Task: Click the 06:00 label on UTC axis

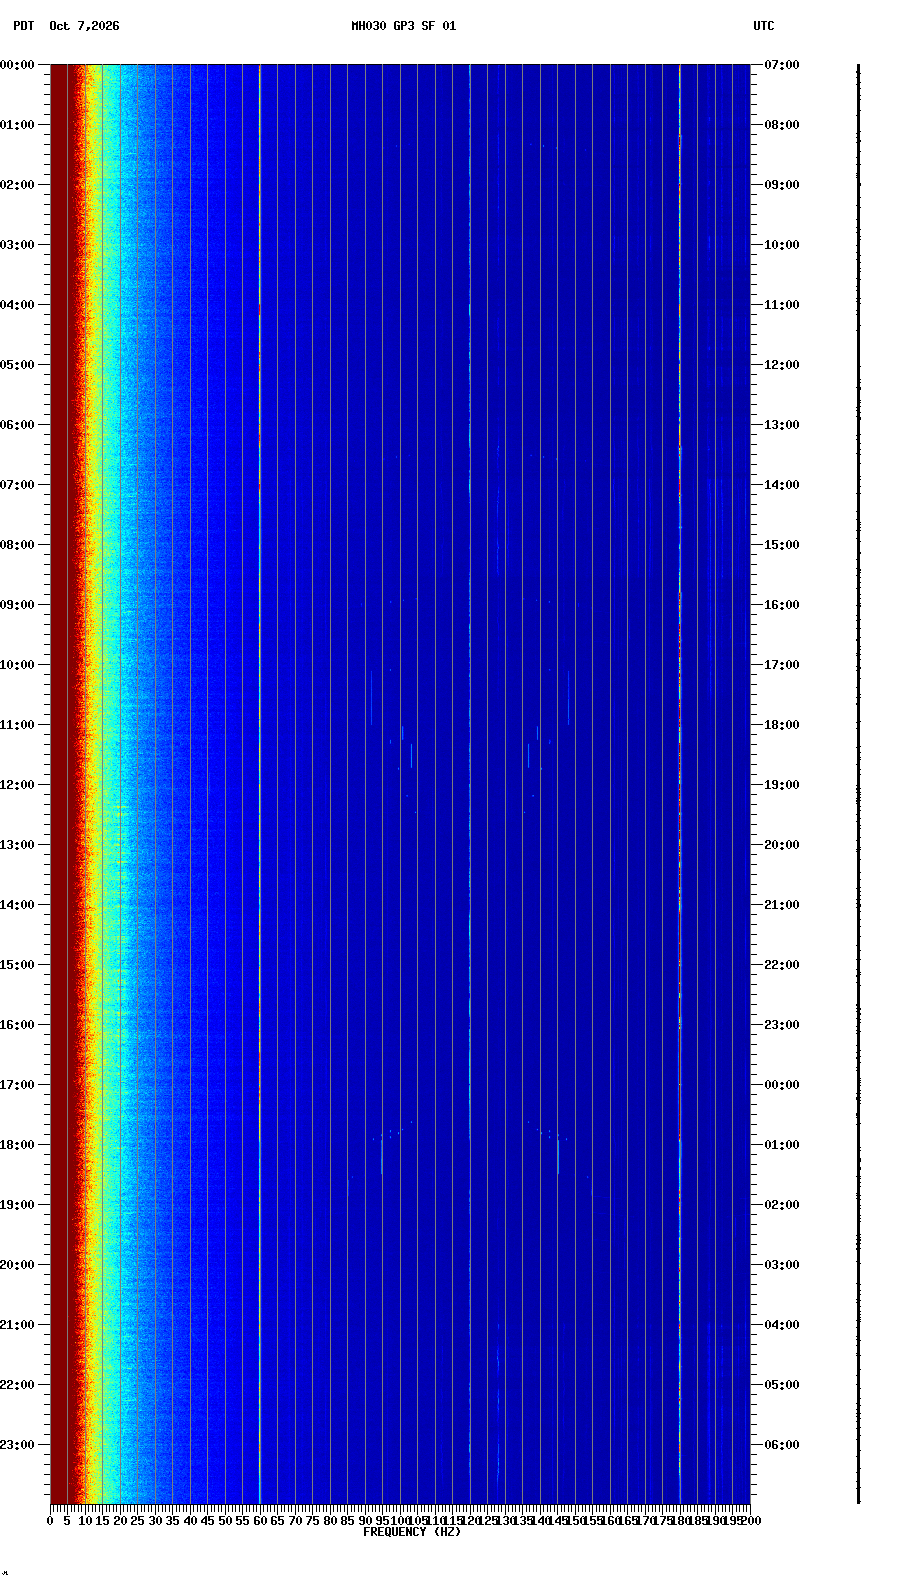Action: pyautogui.click(x=782, y=1445)
